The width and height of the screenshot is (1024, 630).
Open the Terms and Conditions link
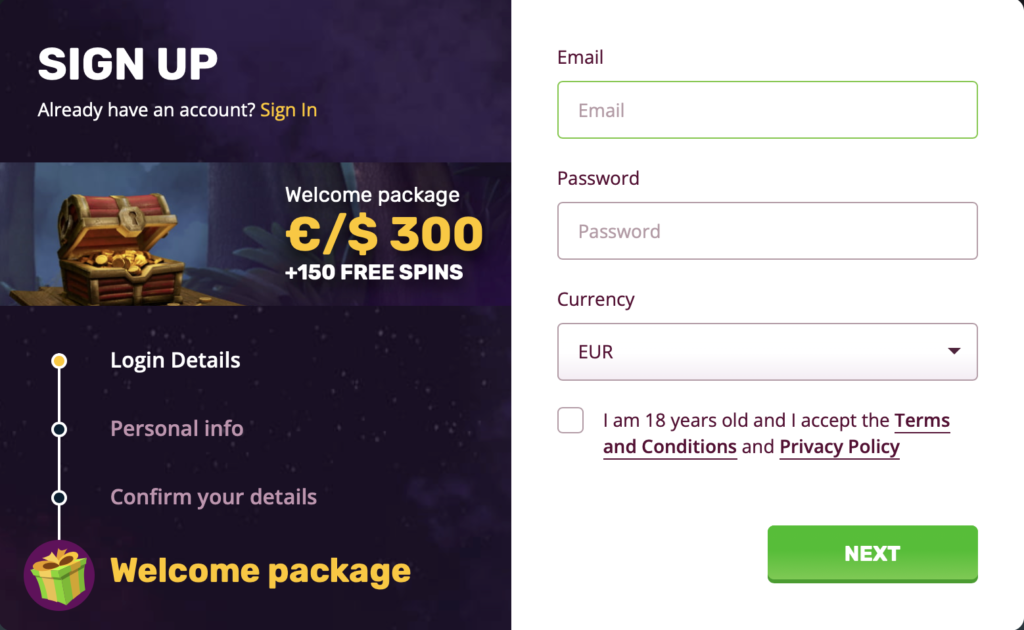[776, 433]
